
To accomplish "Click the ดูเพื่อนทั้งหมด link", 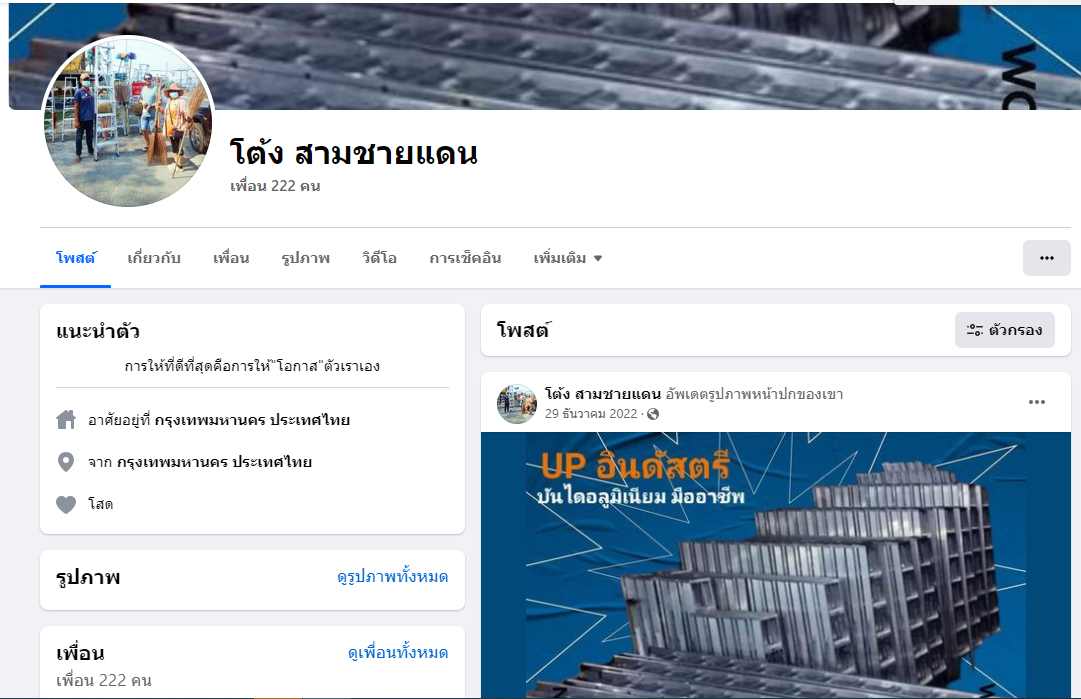I will coord(398,652).
